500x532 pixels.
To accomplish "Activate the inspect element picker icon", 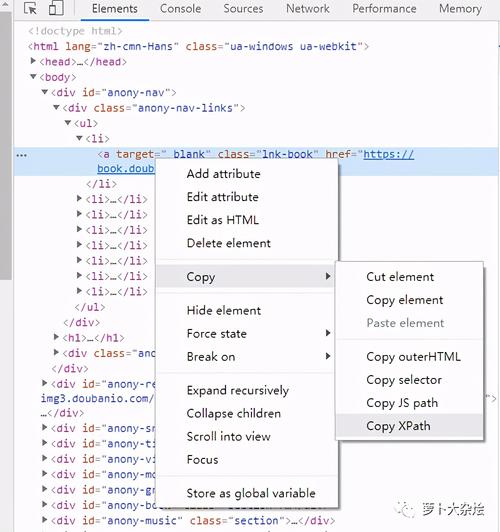I will [31, 8].
